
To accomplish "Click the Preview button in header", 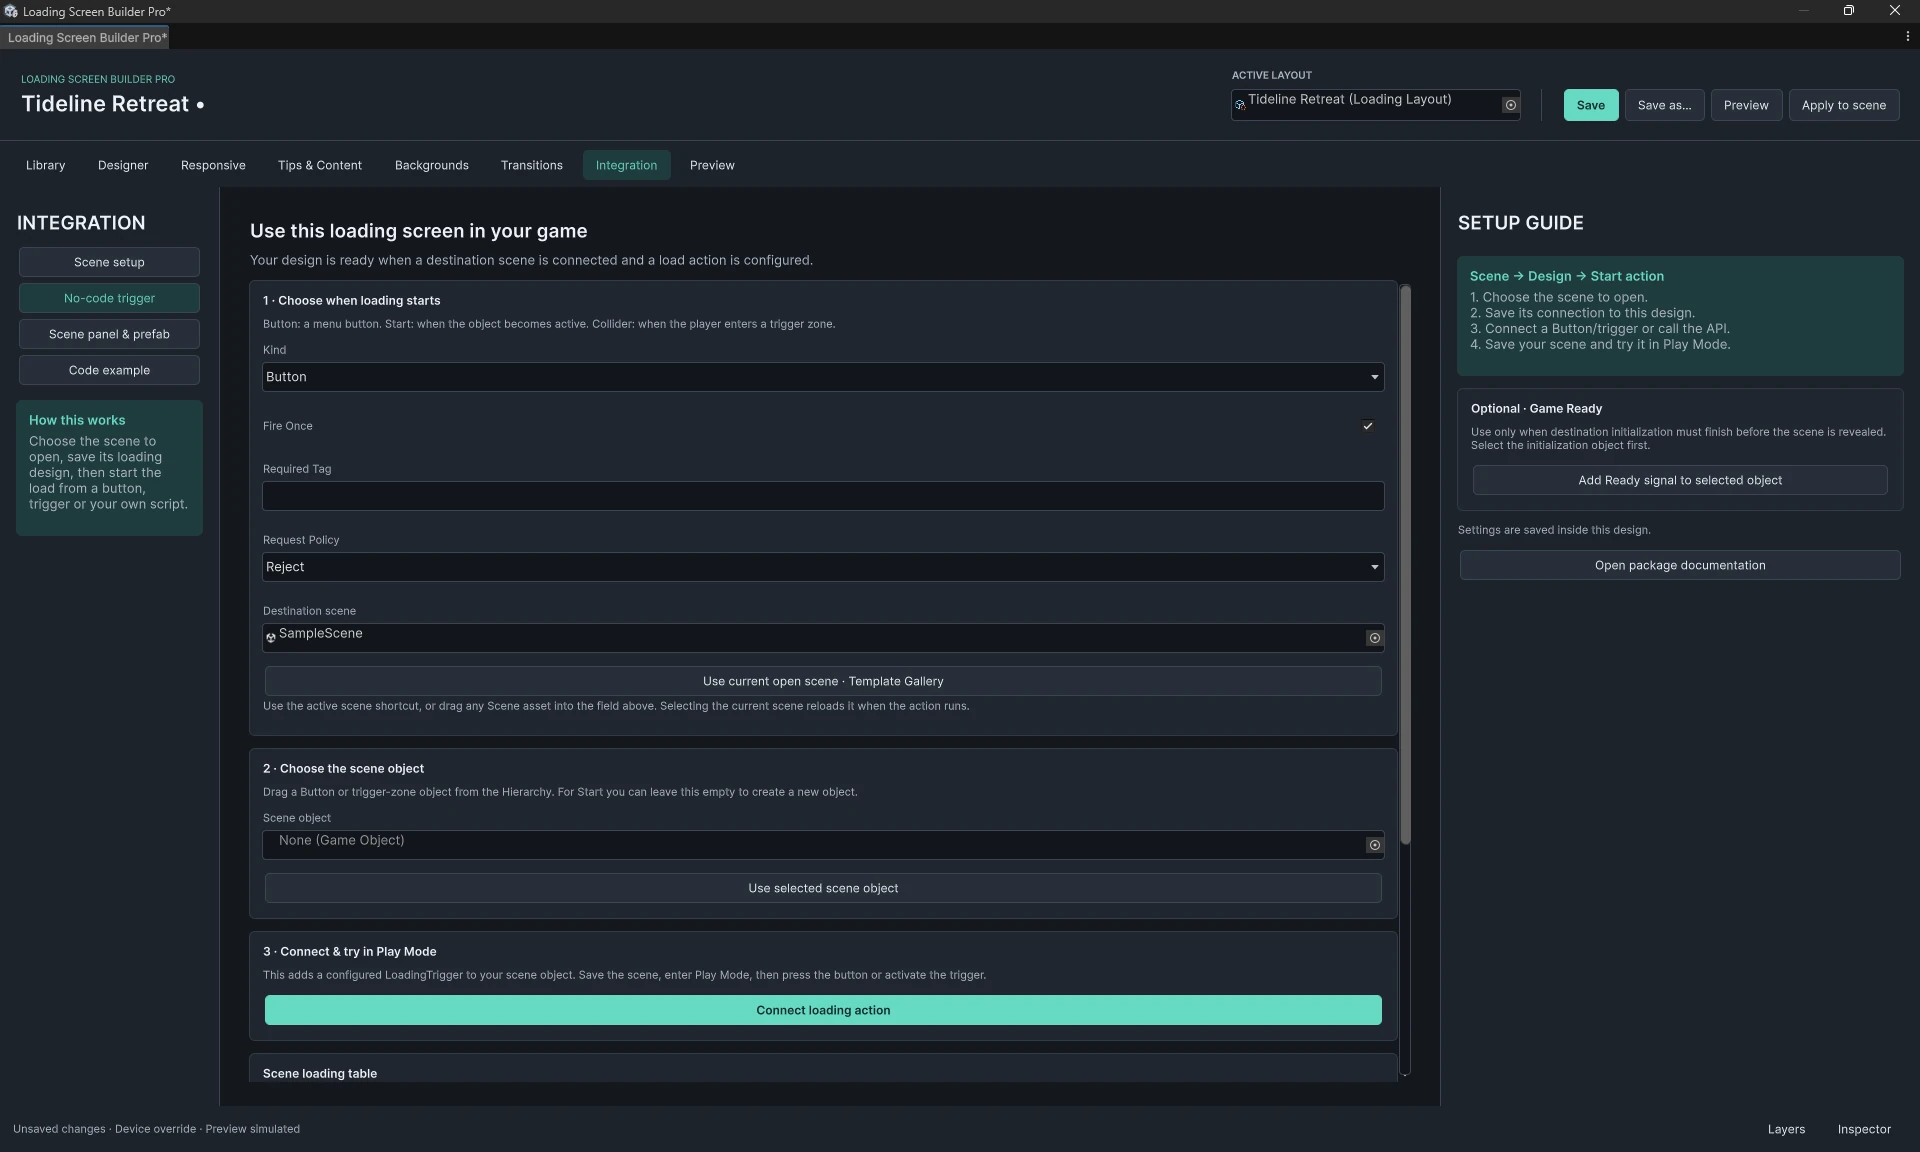I will pyautogui.click(x=1746, y=105).
